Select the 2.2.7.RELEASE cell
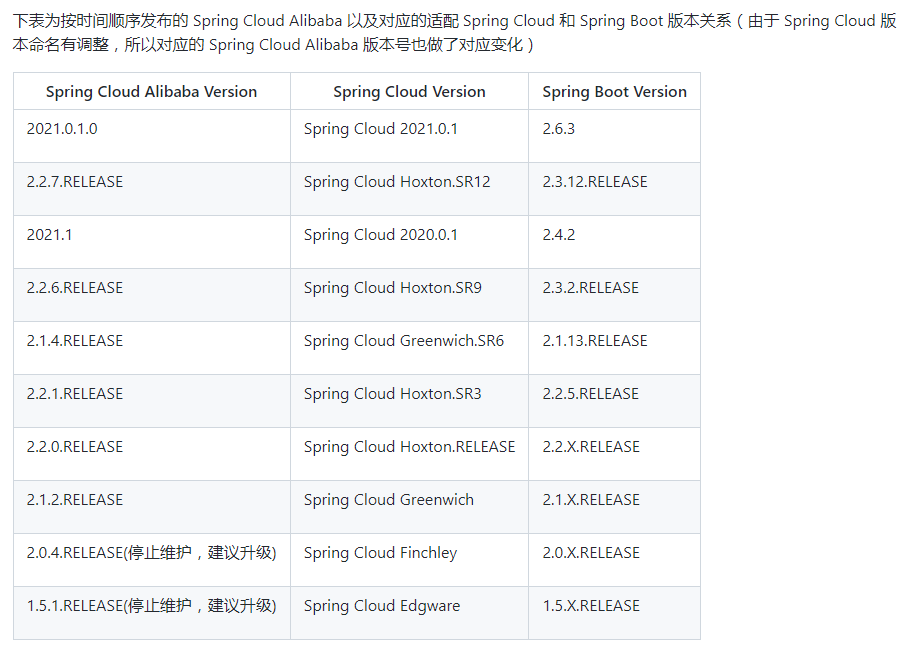This screenshot has width=916, height=657. tap(152, 189)
